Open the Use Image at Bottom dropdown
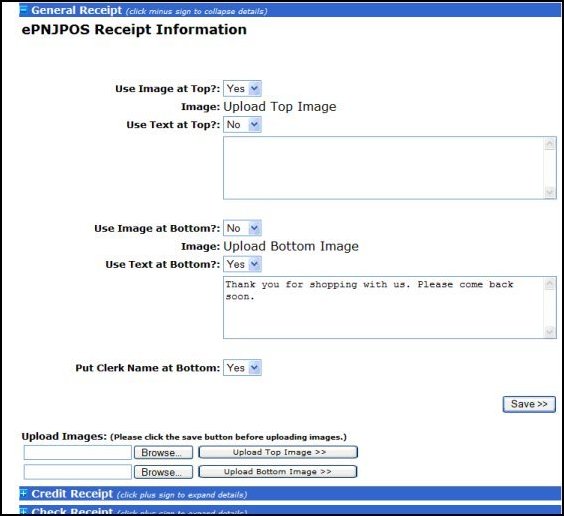564x516 pixels. coord(242,228)
